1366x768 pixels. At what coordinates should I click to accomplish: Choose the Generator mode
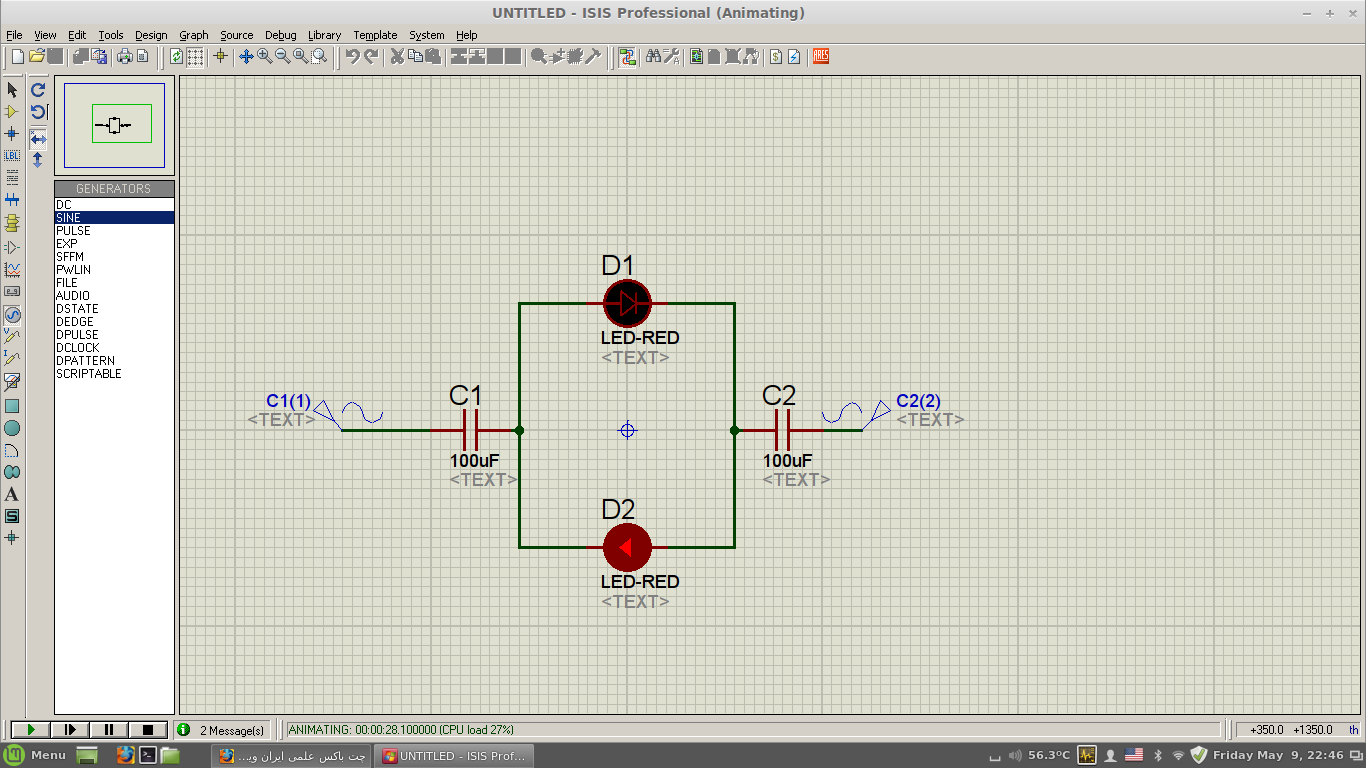[x=12, y=314]
